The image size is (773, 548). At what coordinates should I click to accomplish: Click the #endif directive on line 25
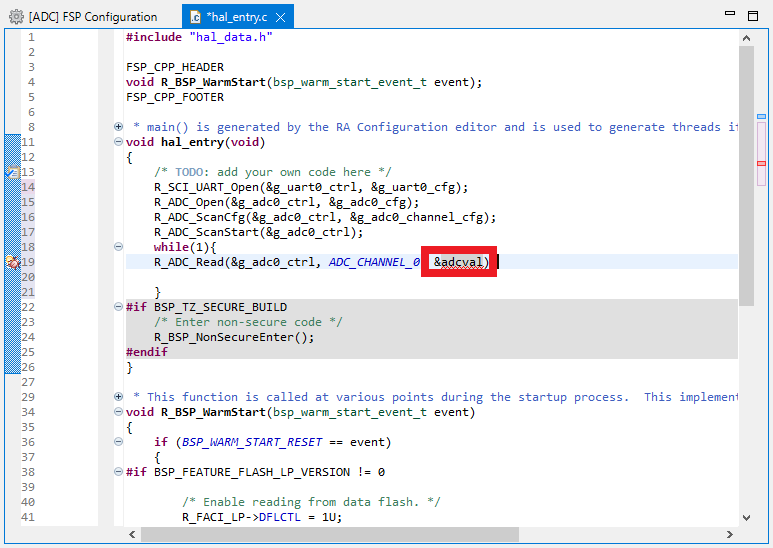(x=147, y=352)
